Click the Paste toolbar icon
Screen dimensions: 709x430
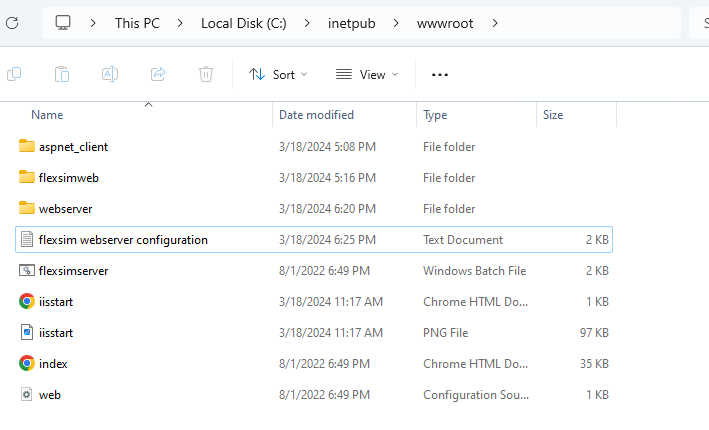coord(62,74)
